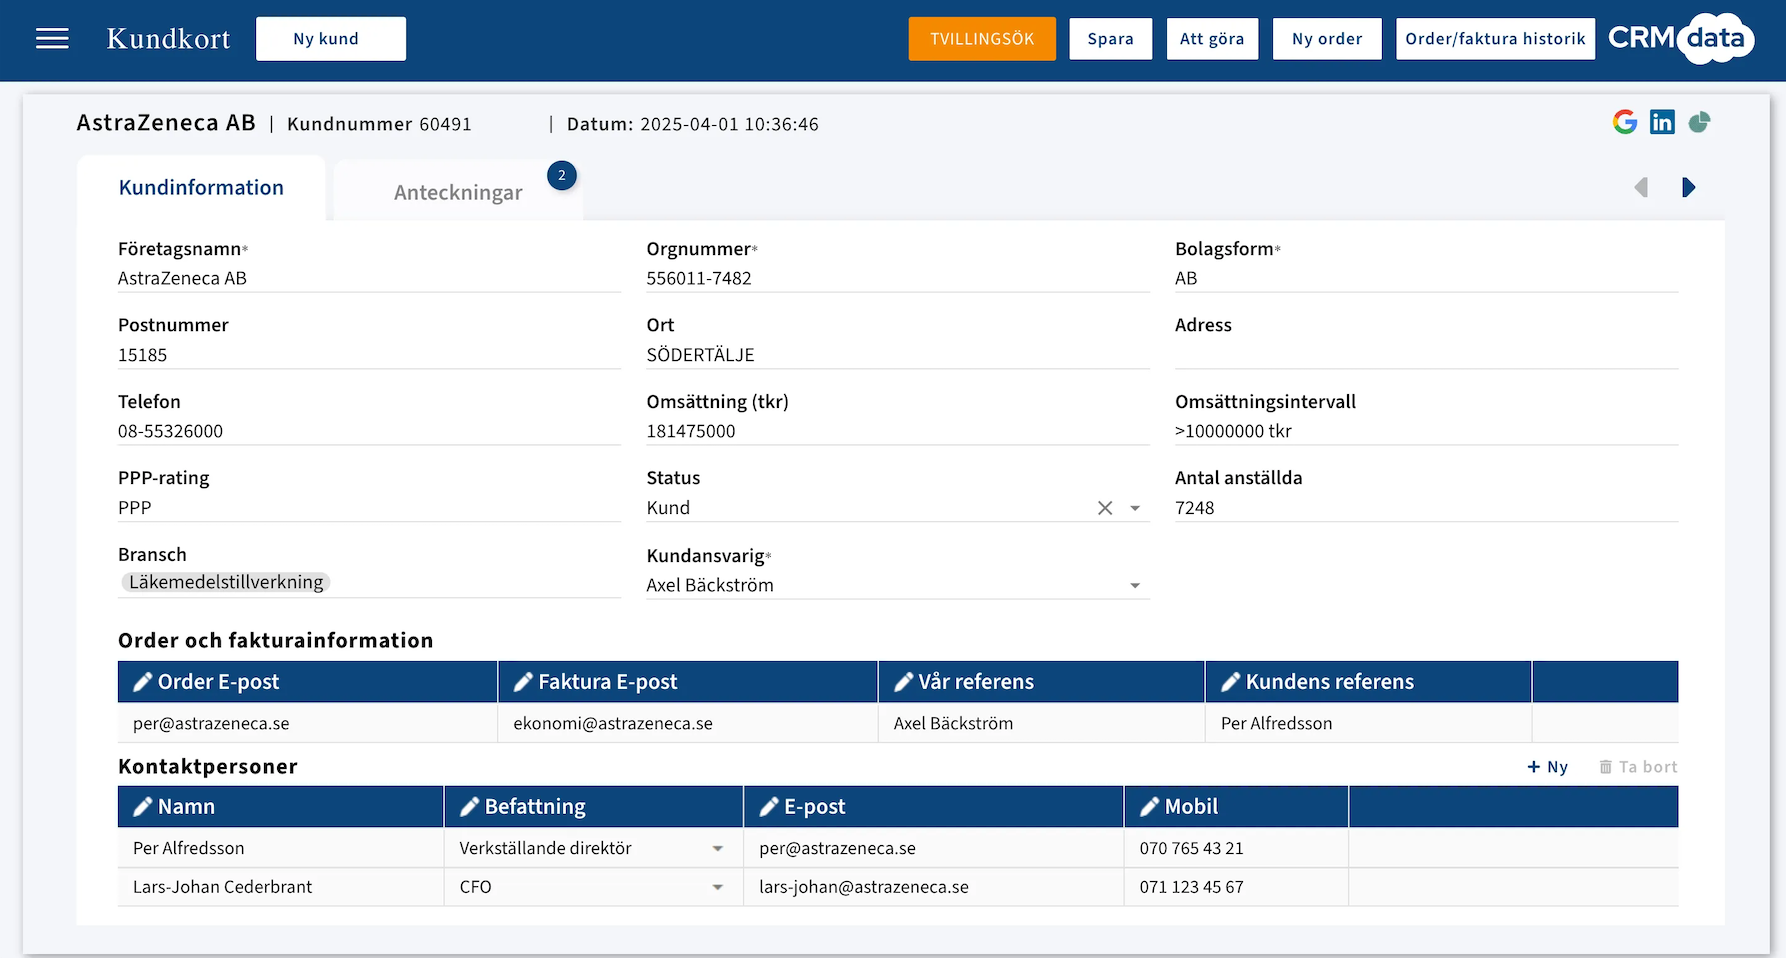Click the Postnummer input field
This screenshot has height=958, width=1786.
point(369,356)
